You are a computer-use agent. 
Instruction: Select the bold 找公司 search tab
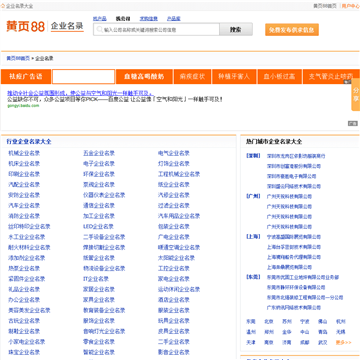click(x=123, y=19)
